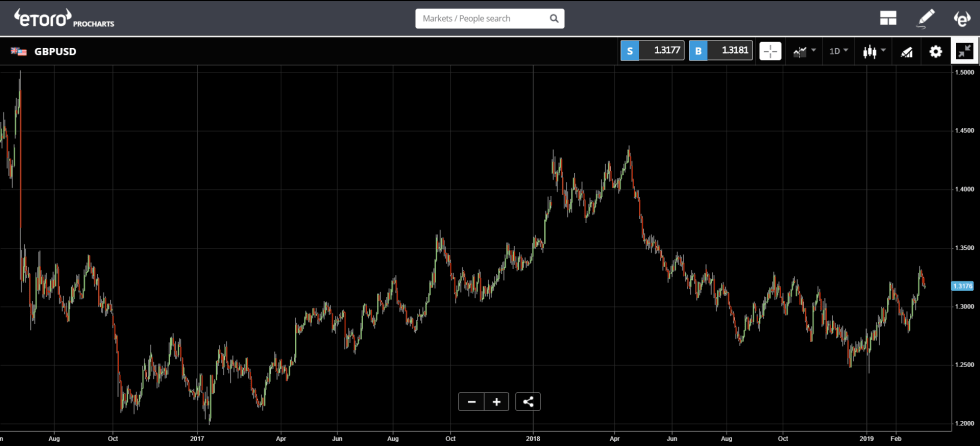Viewport: 980px width, 446px height.
Task: Click the GBPUSD instrument name
Action: tap(55, 51)
